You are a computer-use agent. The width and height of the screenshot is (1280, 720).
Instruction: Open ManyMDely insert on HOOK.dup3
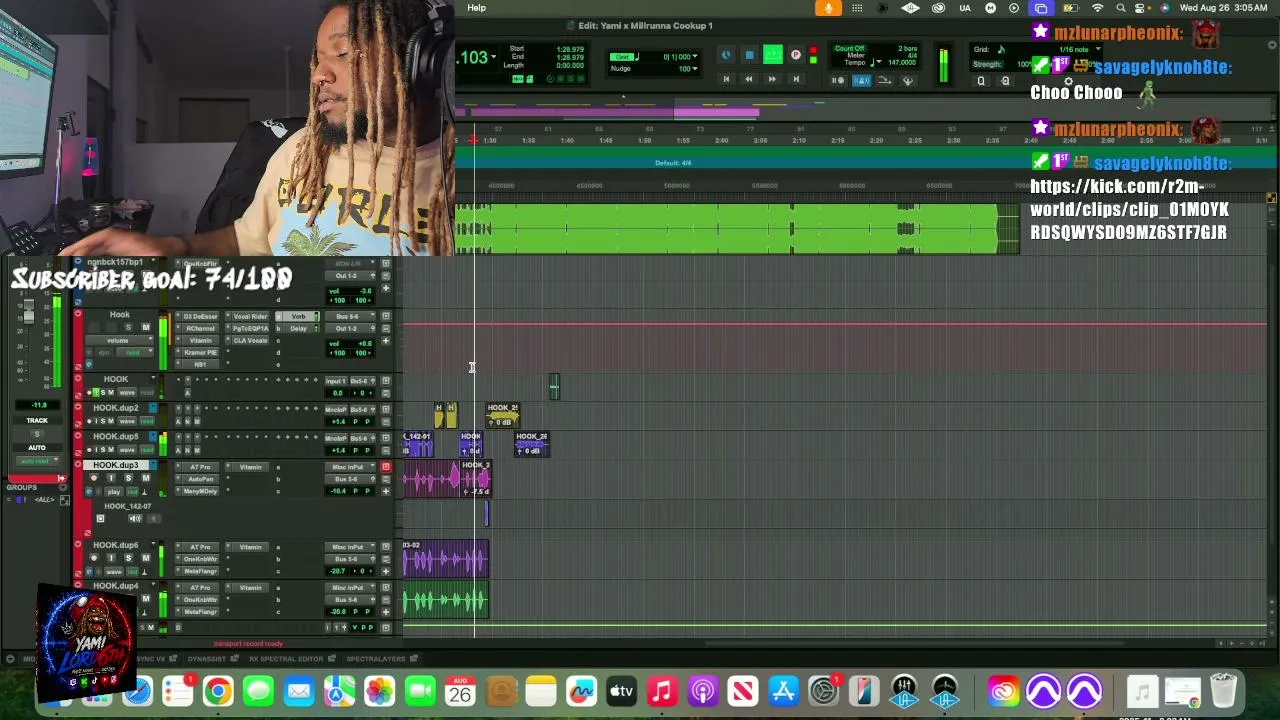[x=201, y=491]
